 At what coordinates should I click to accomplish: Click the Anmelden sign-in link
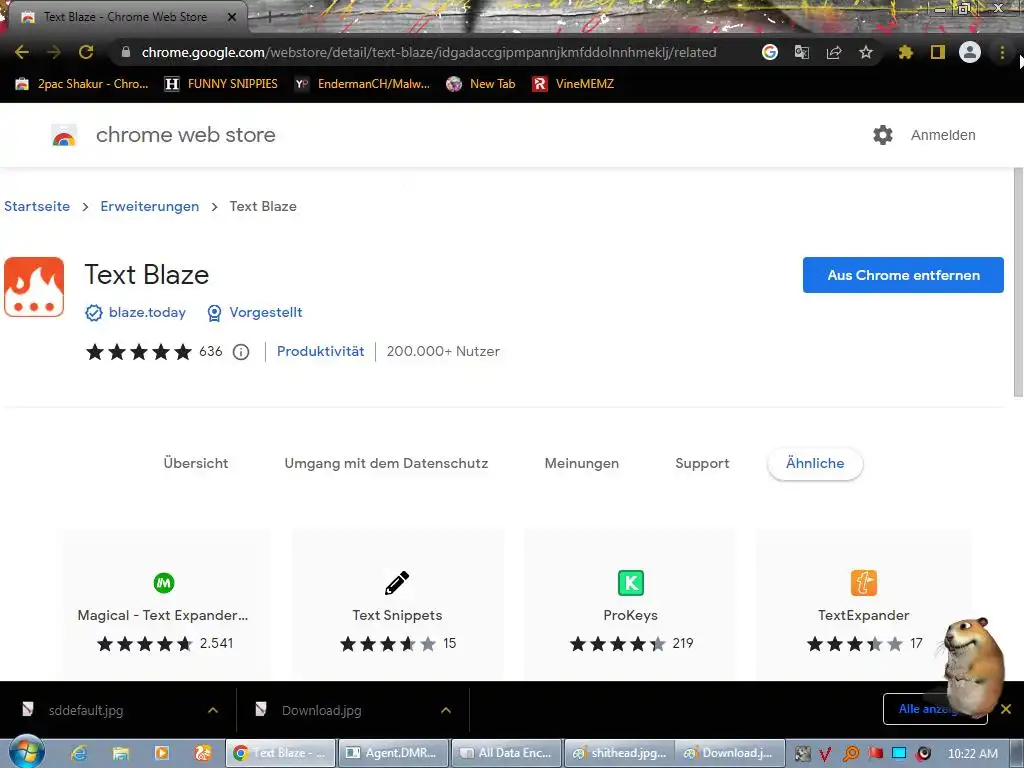[x=943, y=135]
